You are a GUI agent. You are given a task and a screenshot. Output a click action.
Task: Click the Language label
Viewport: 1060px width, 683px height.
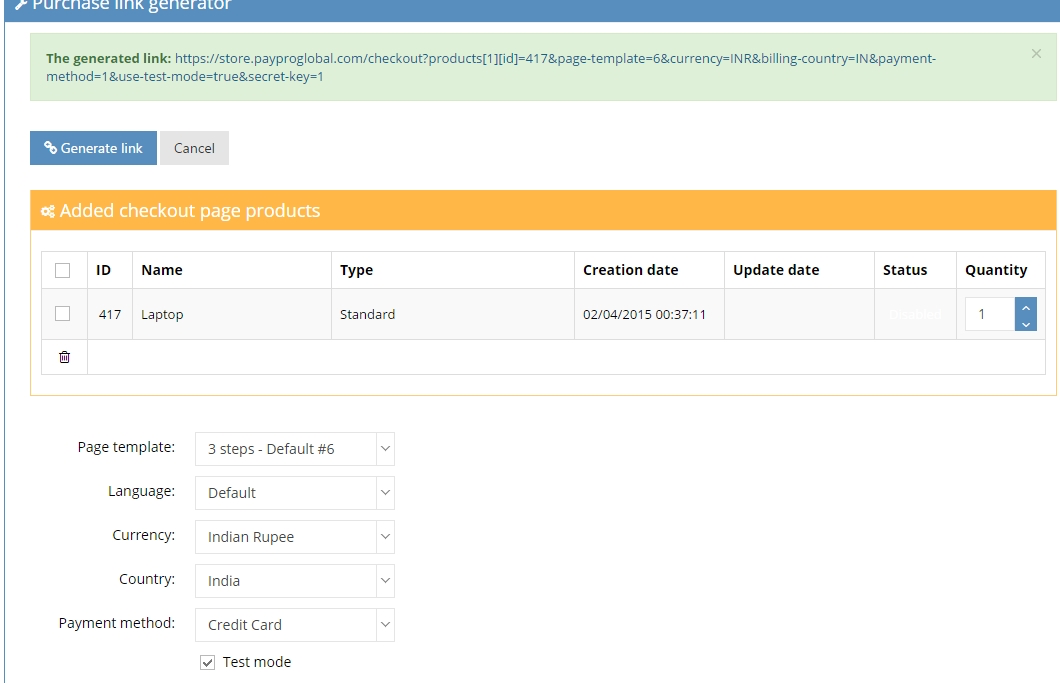pyautogui.click(x=141, y=491)
